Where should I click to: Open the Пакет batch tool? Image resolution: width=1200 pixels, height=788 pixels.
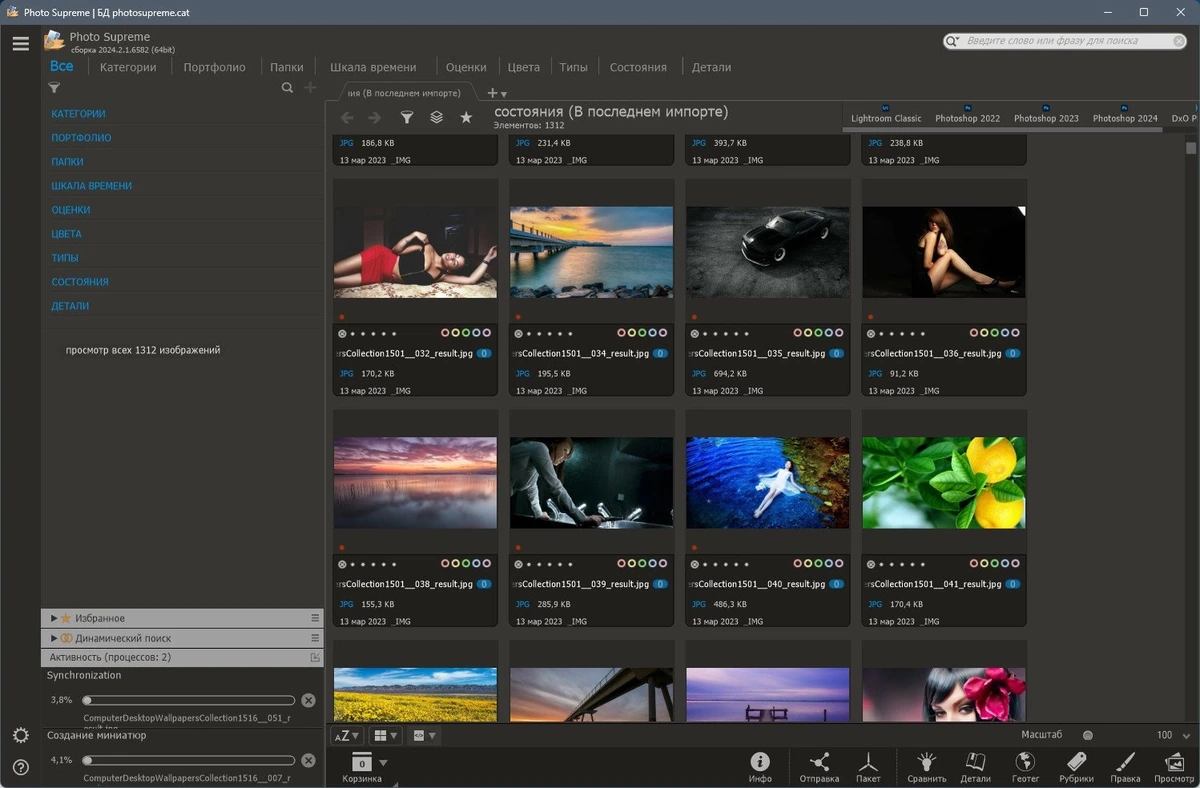[x=868, y=767]
